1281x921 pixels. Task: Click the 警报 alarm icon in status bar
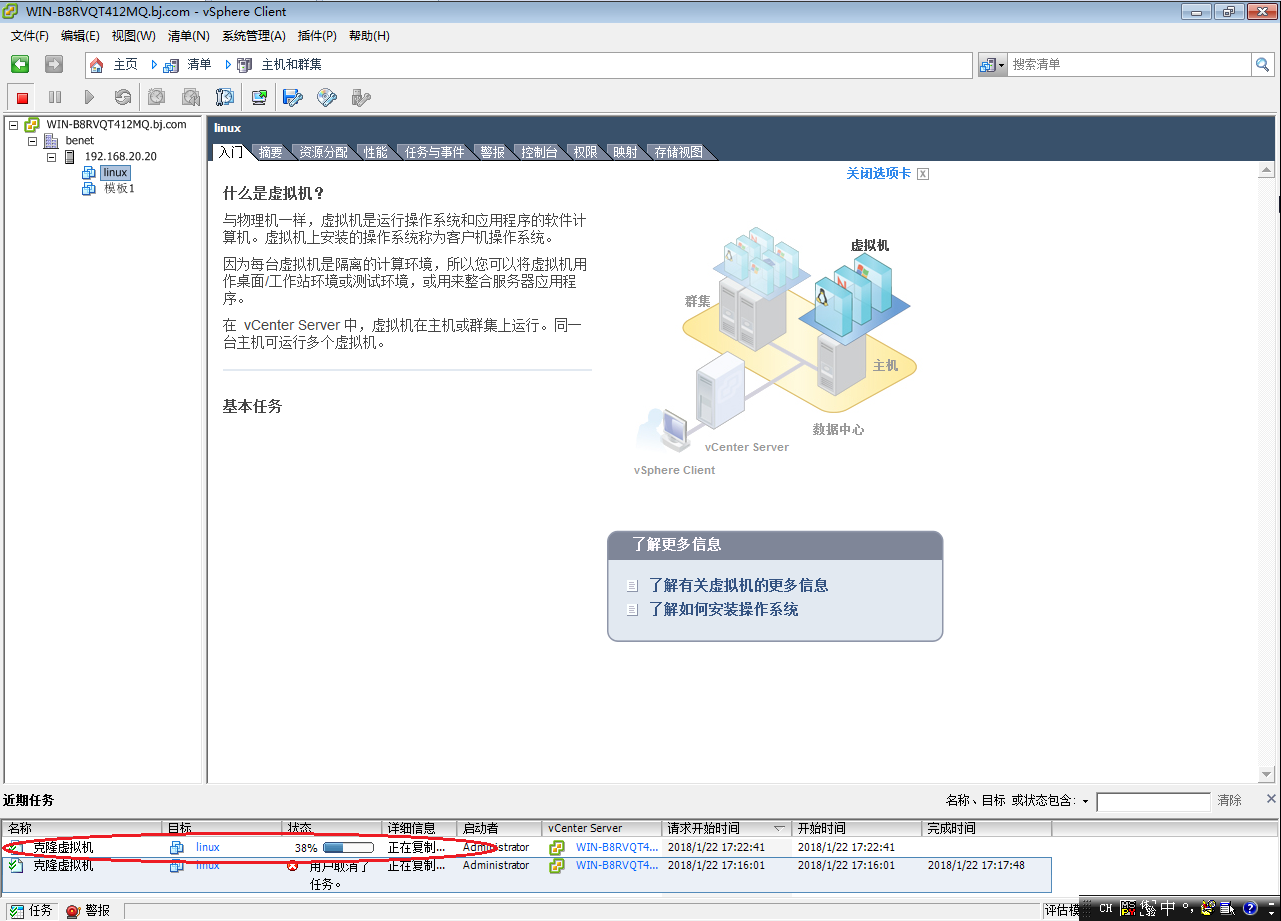coord(73,910)
